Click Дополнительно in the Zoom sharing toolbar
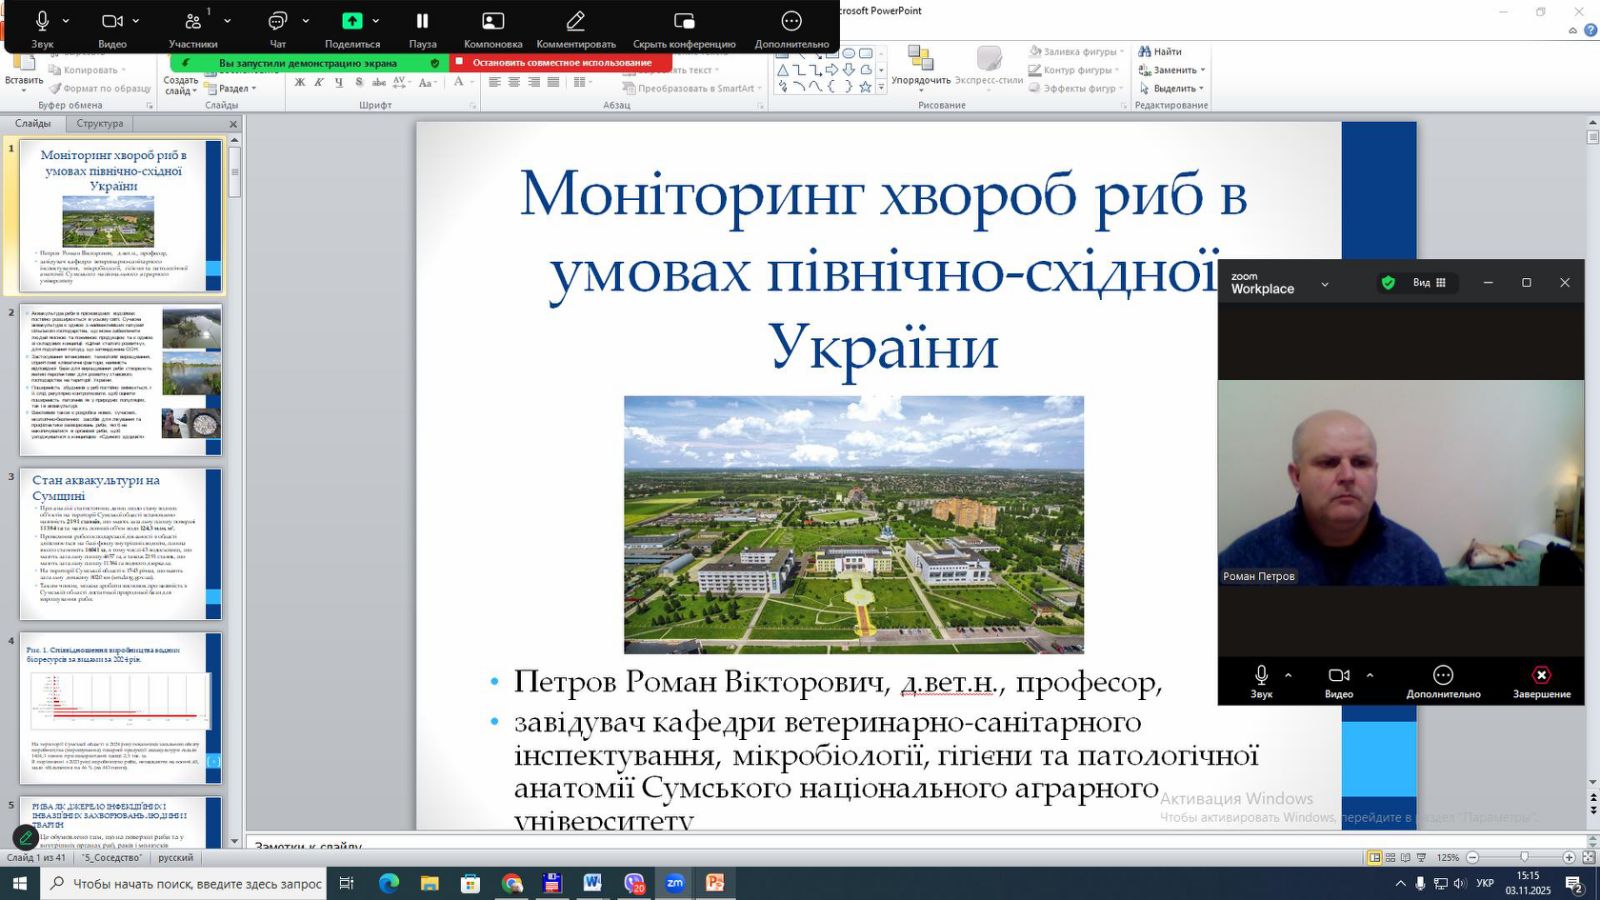1600x900 pixels. 791,27
